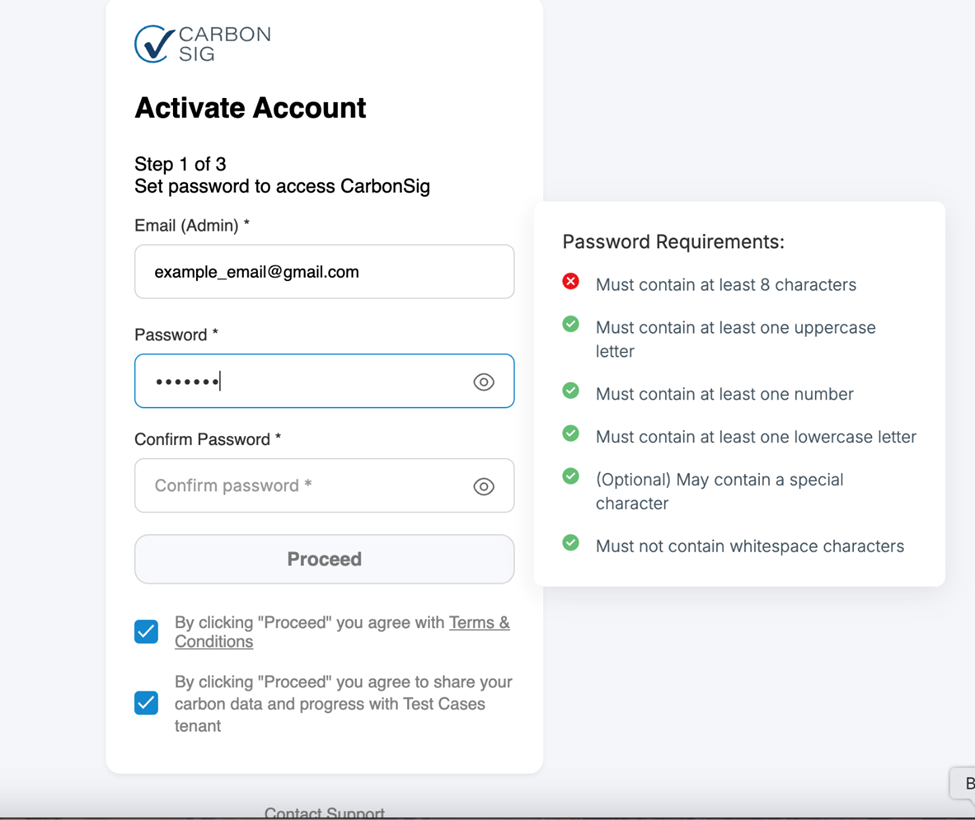
Task: Click the Activate Account heading
Action: point(250,108)
